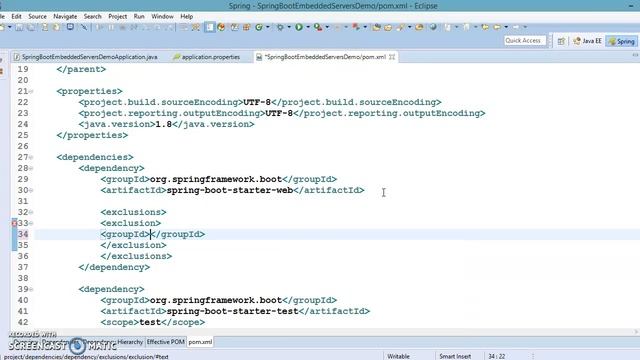This screenshot has height=360, width=640.
Task: Open the Run menu
Action: pos(139,16)
